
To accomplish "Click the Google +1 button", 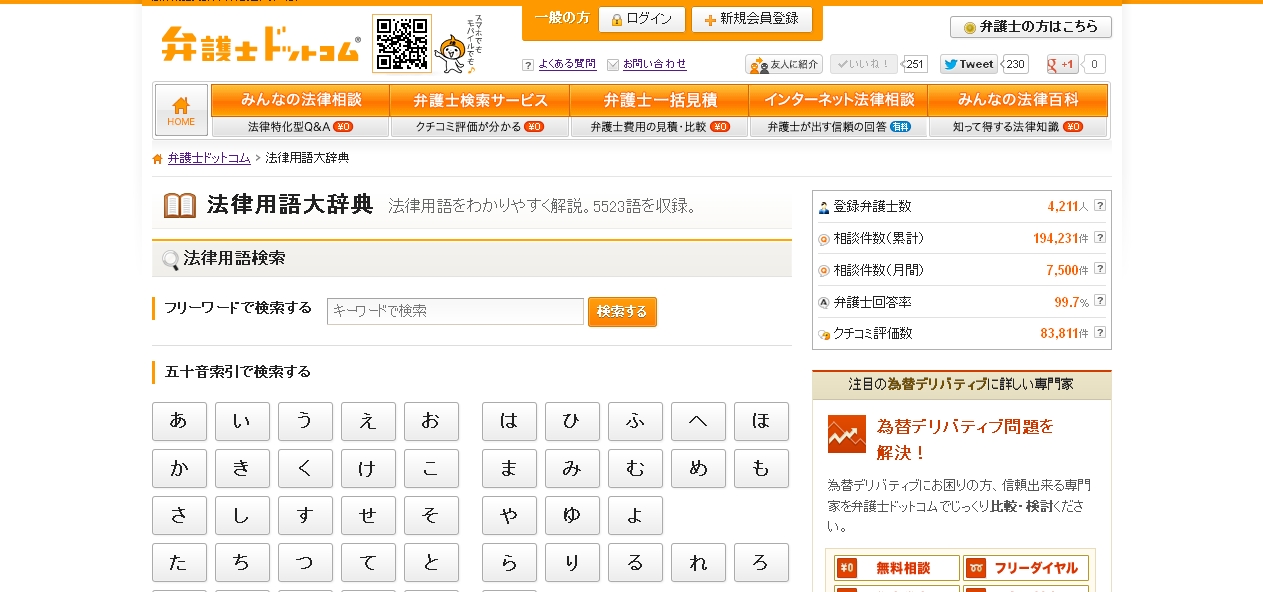I will (x=1061, y=64).
